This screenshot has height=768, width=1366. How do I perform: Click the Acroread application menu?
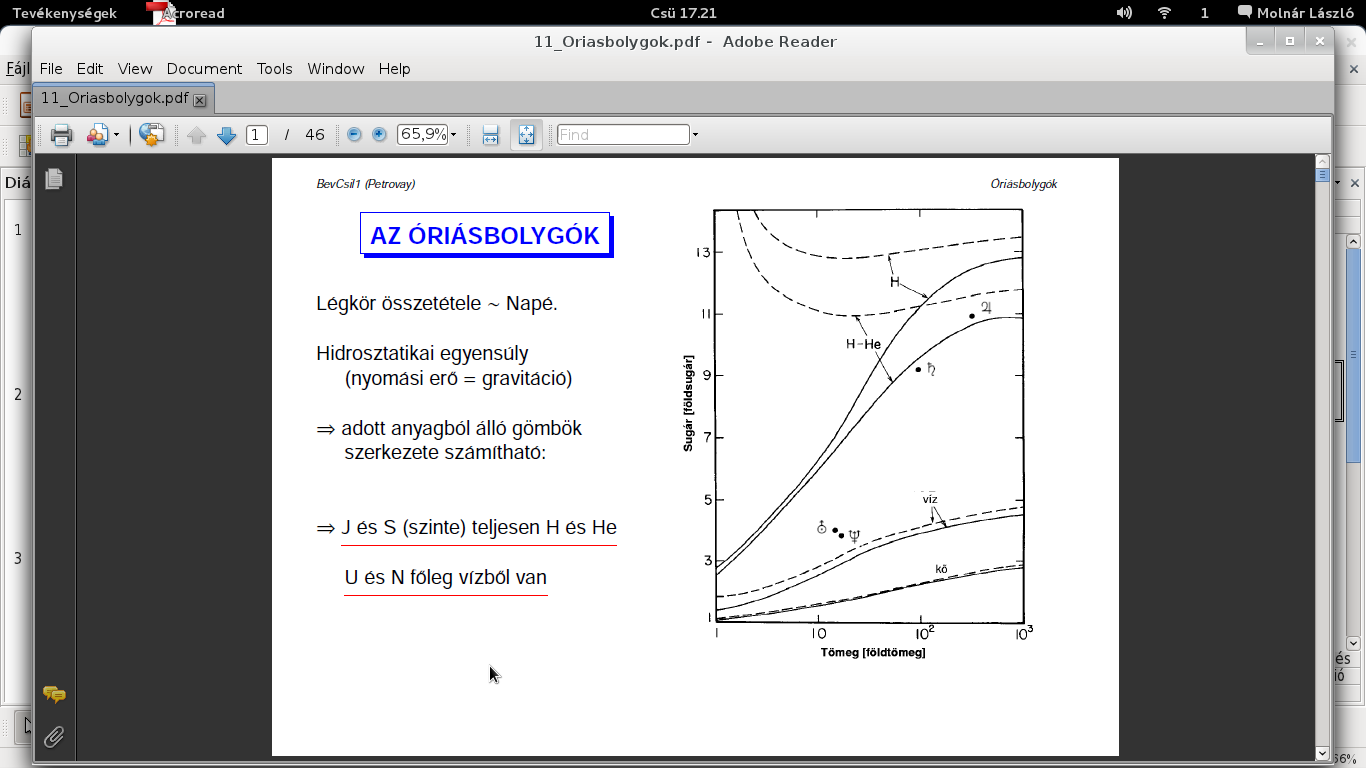pos(186,13)
